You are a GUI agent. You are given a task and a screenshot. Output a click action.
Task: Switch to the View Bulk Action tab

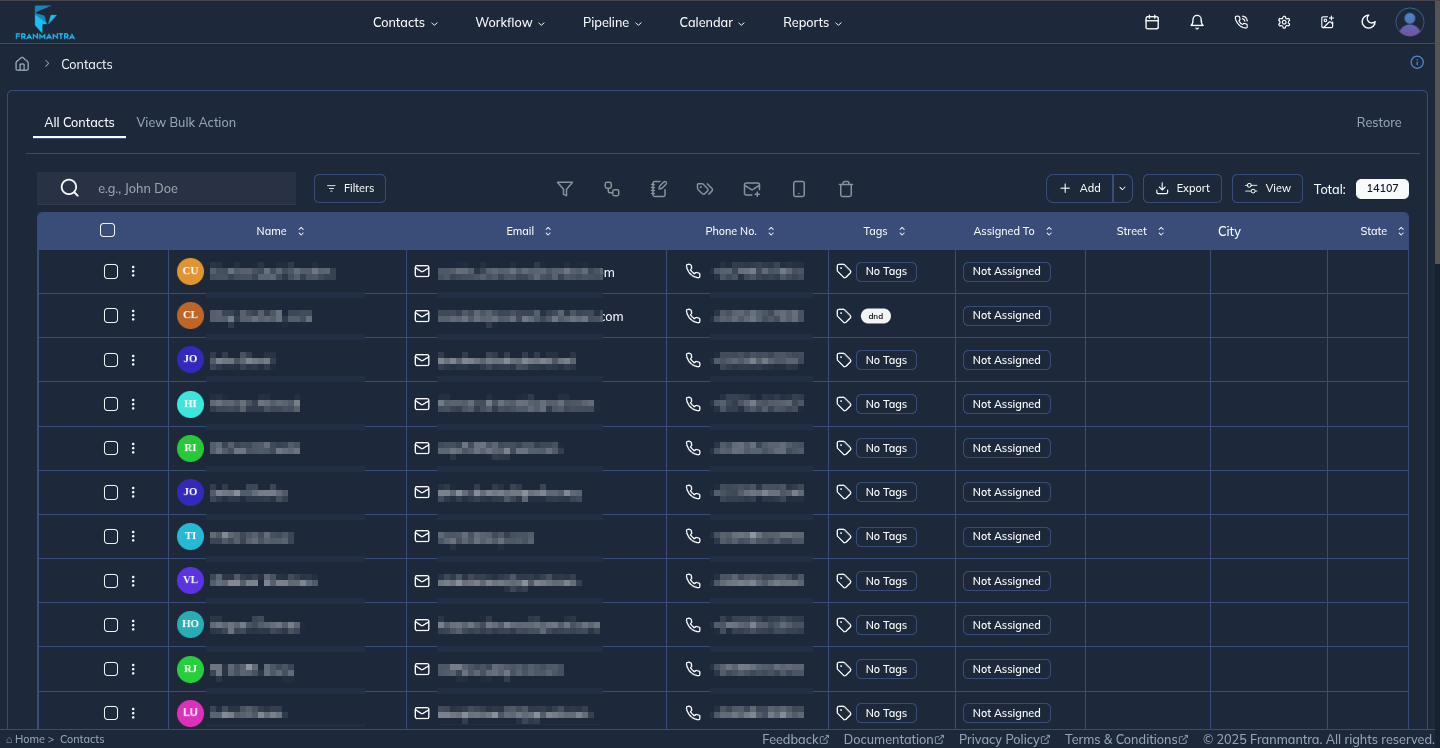tap(186, 122)
